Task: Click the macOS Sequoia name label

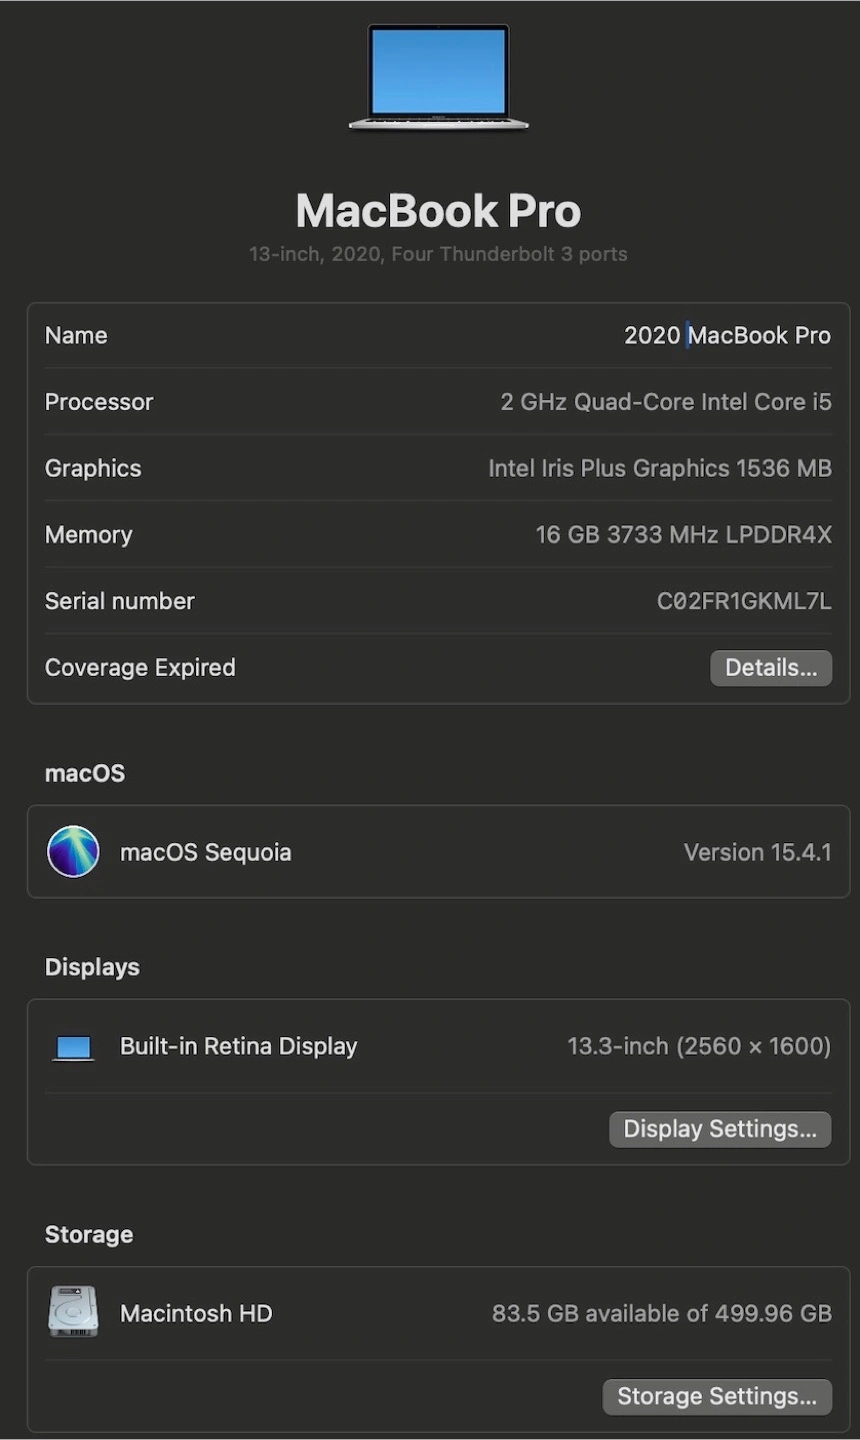Action: 205,852
